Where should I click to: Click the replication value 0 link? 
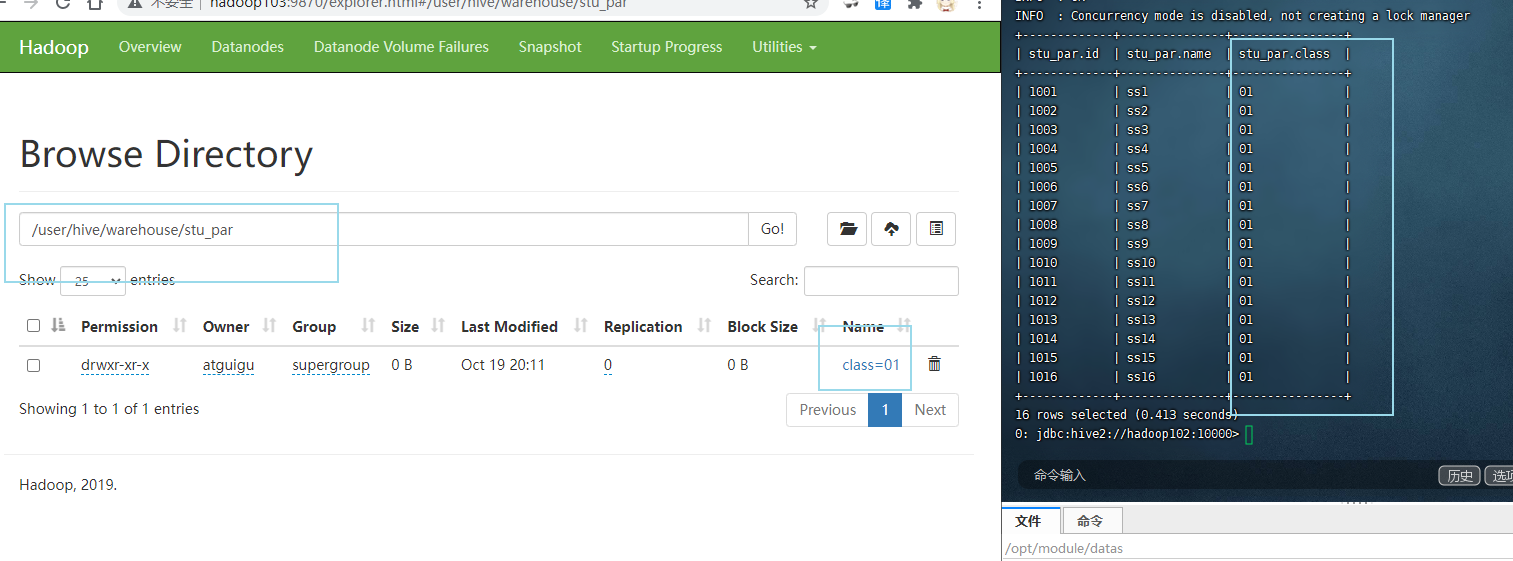point(608,365)
